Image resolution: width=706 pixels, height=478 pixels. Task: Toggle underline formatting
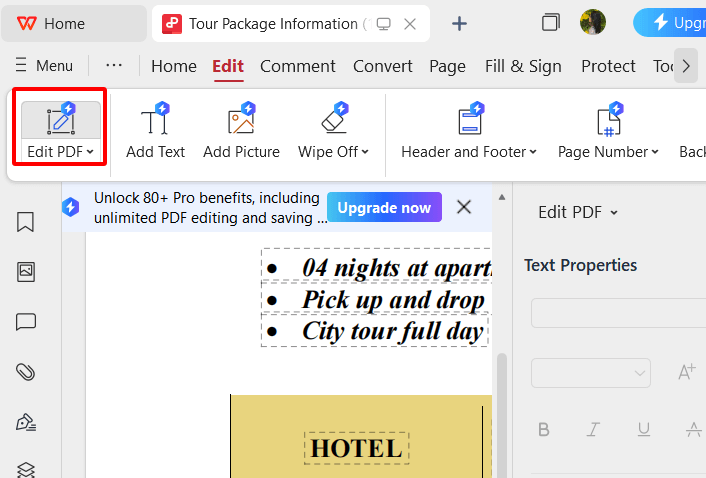[643, 429]
